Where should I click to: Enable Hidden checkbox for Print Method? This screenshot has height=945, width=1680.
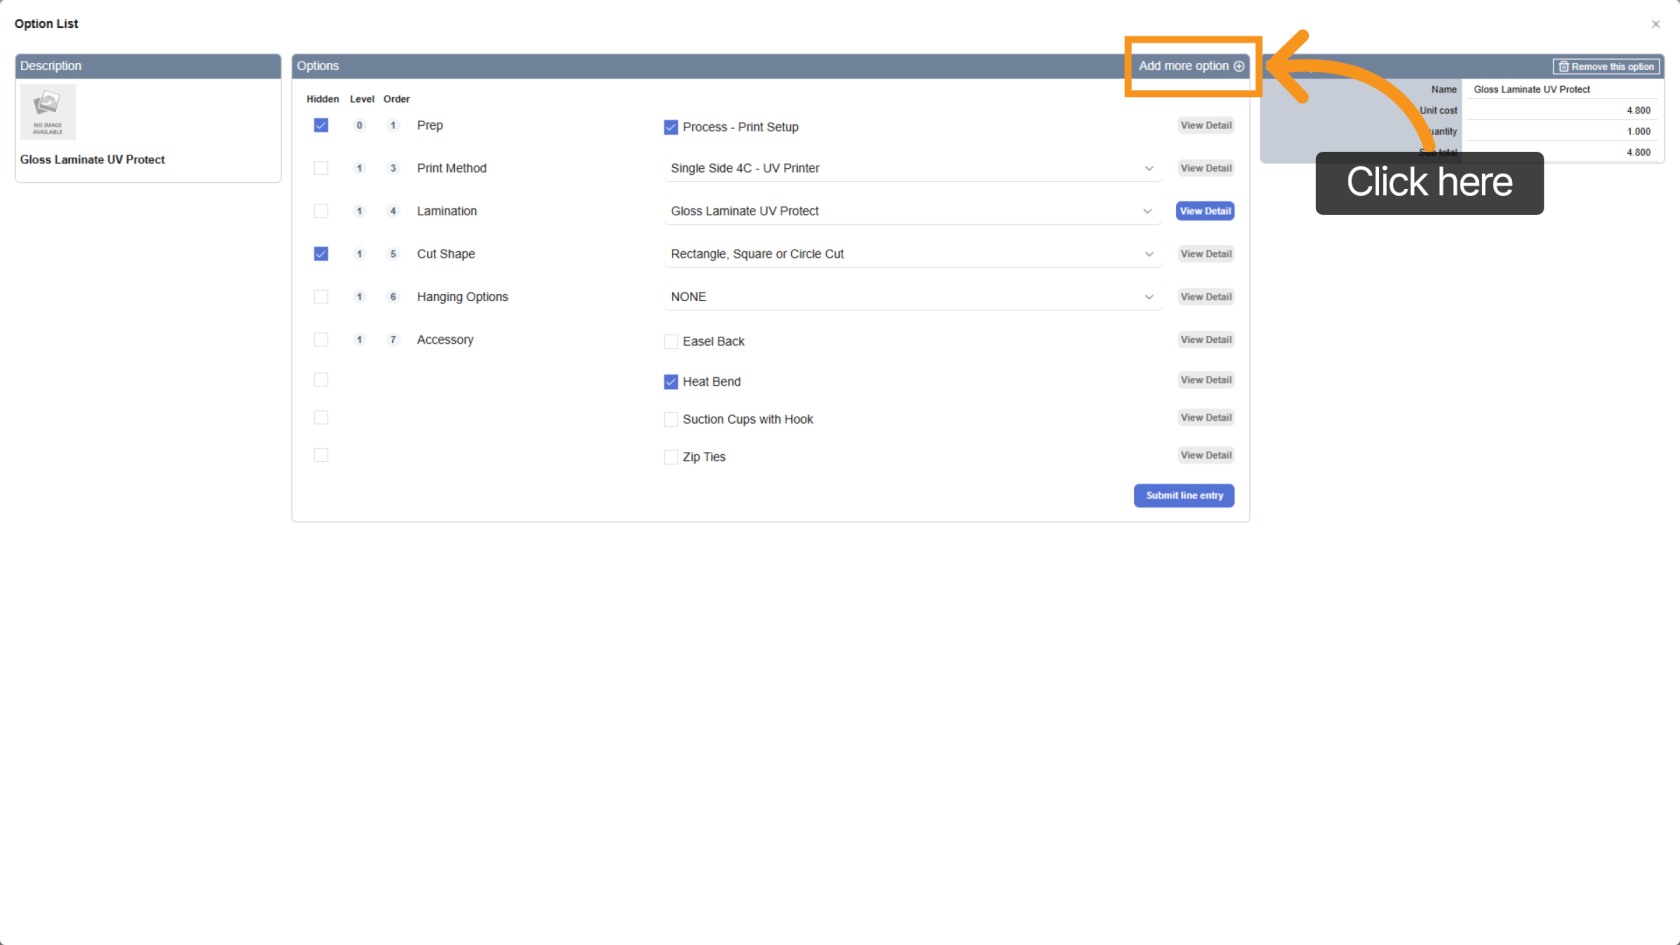point(321,168)
